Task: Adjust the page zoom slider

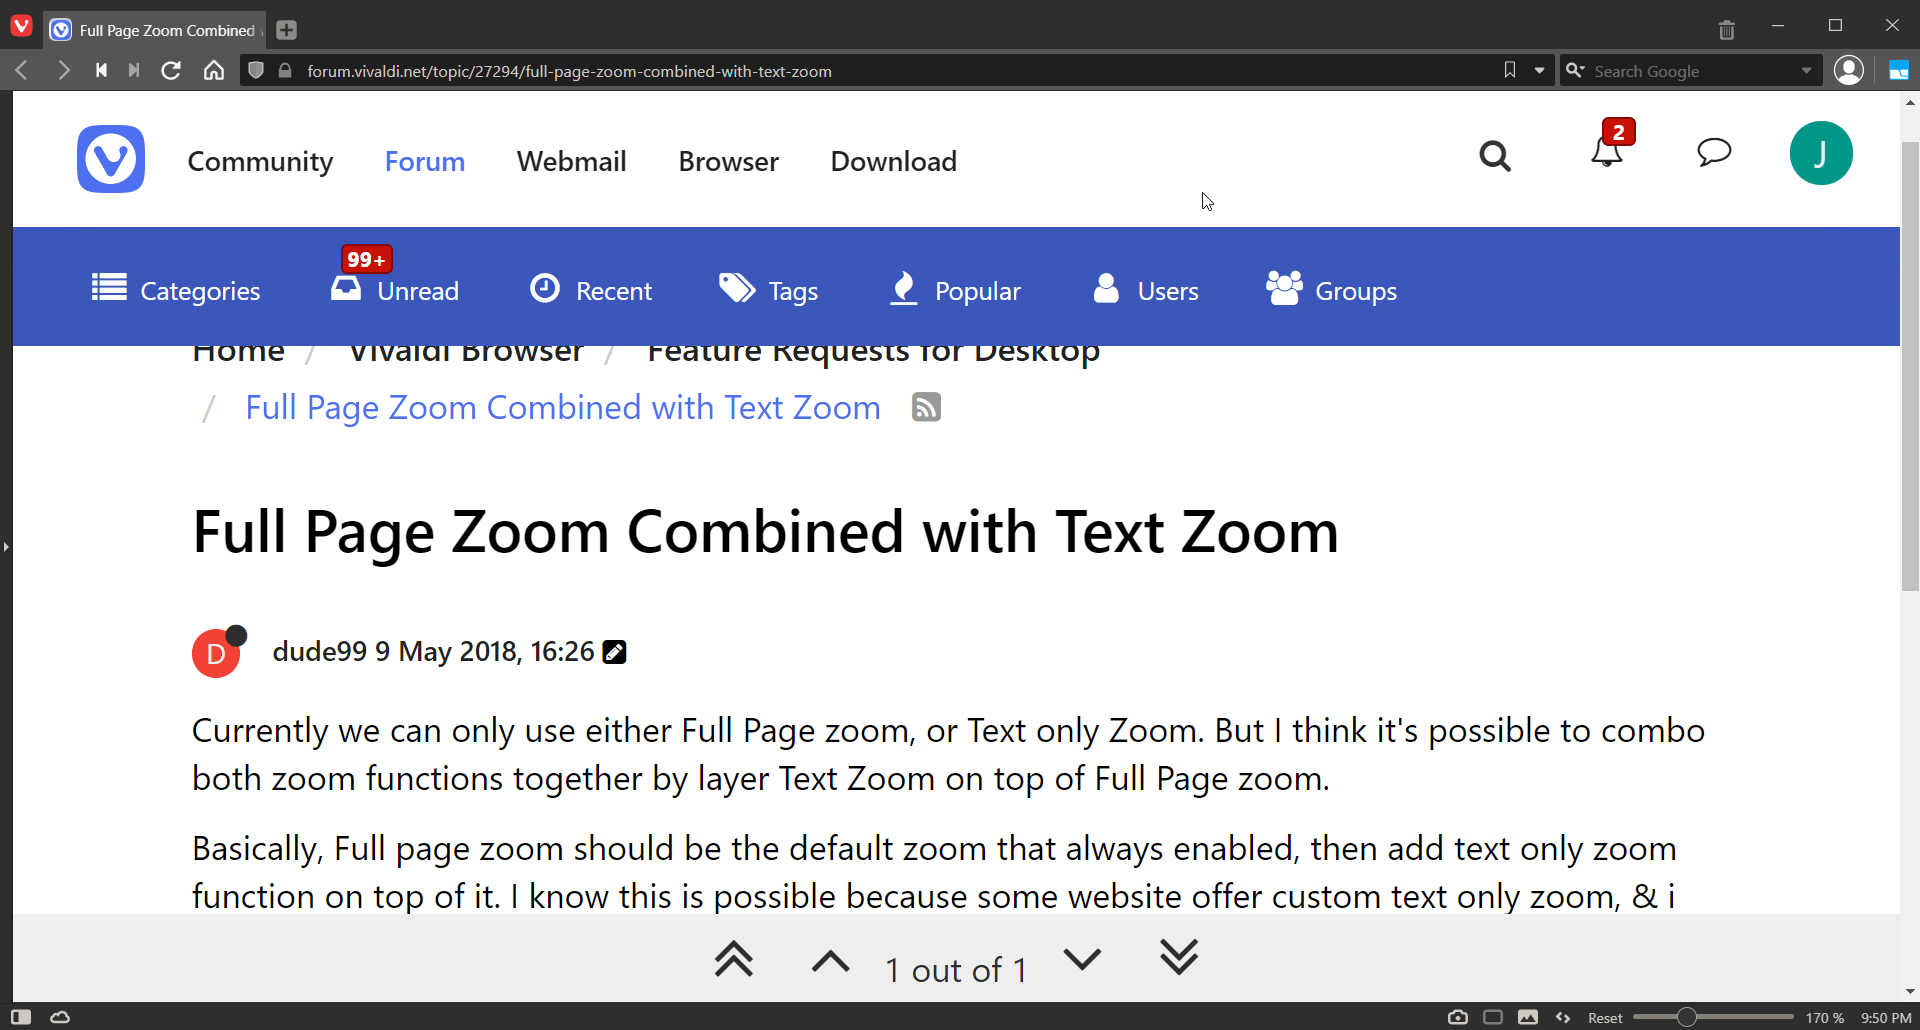Action: (x=1687, y=1016)
